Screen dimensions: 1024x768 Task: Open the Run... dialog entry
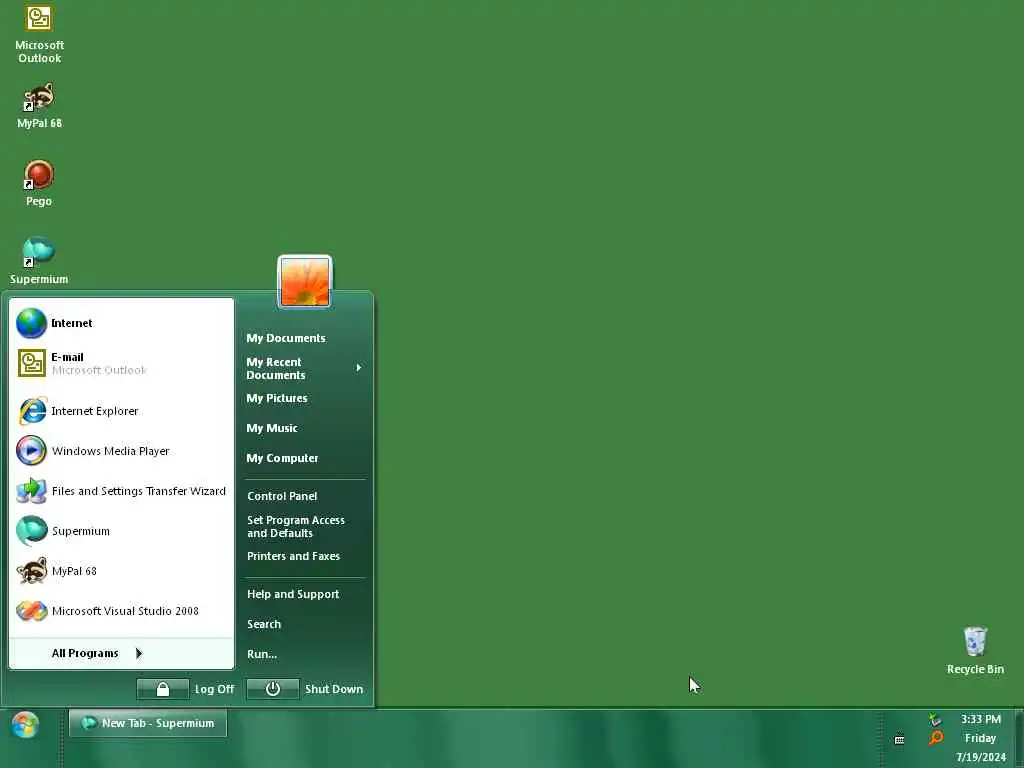(x=262, y=654)
